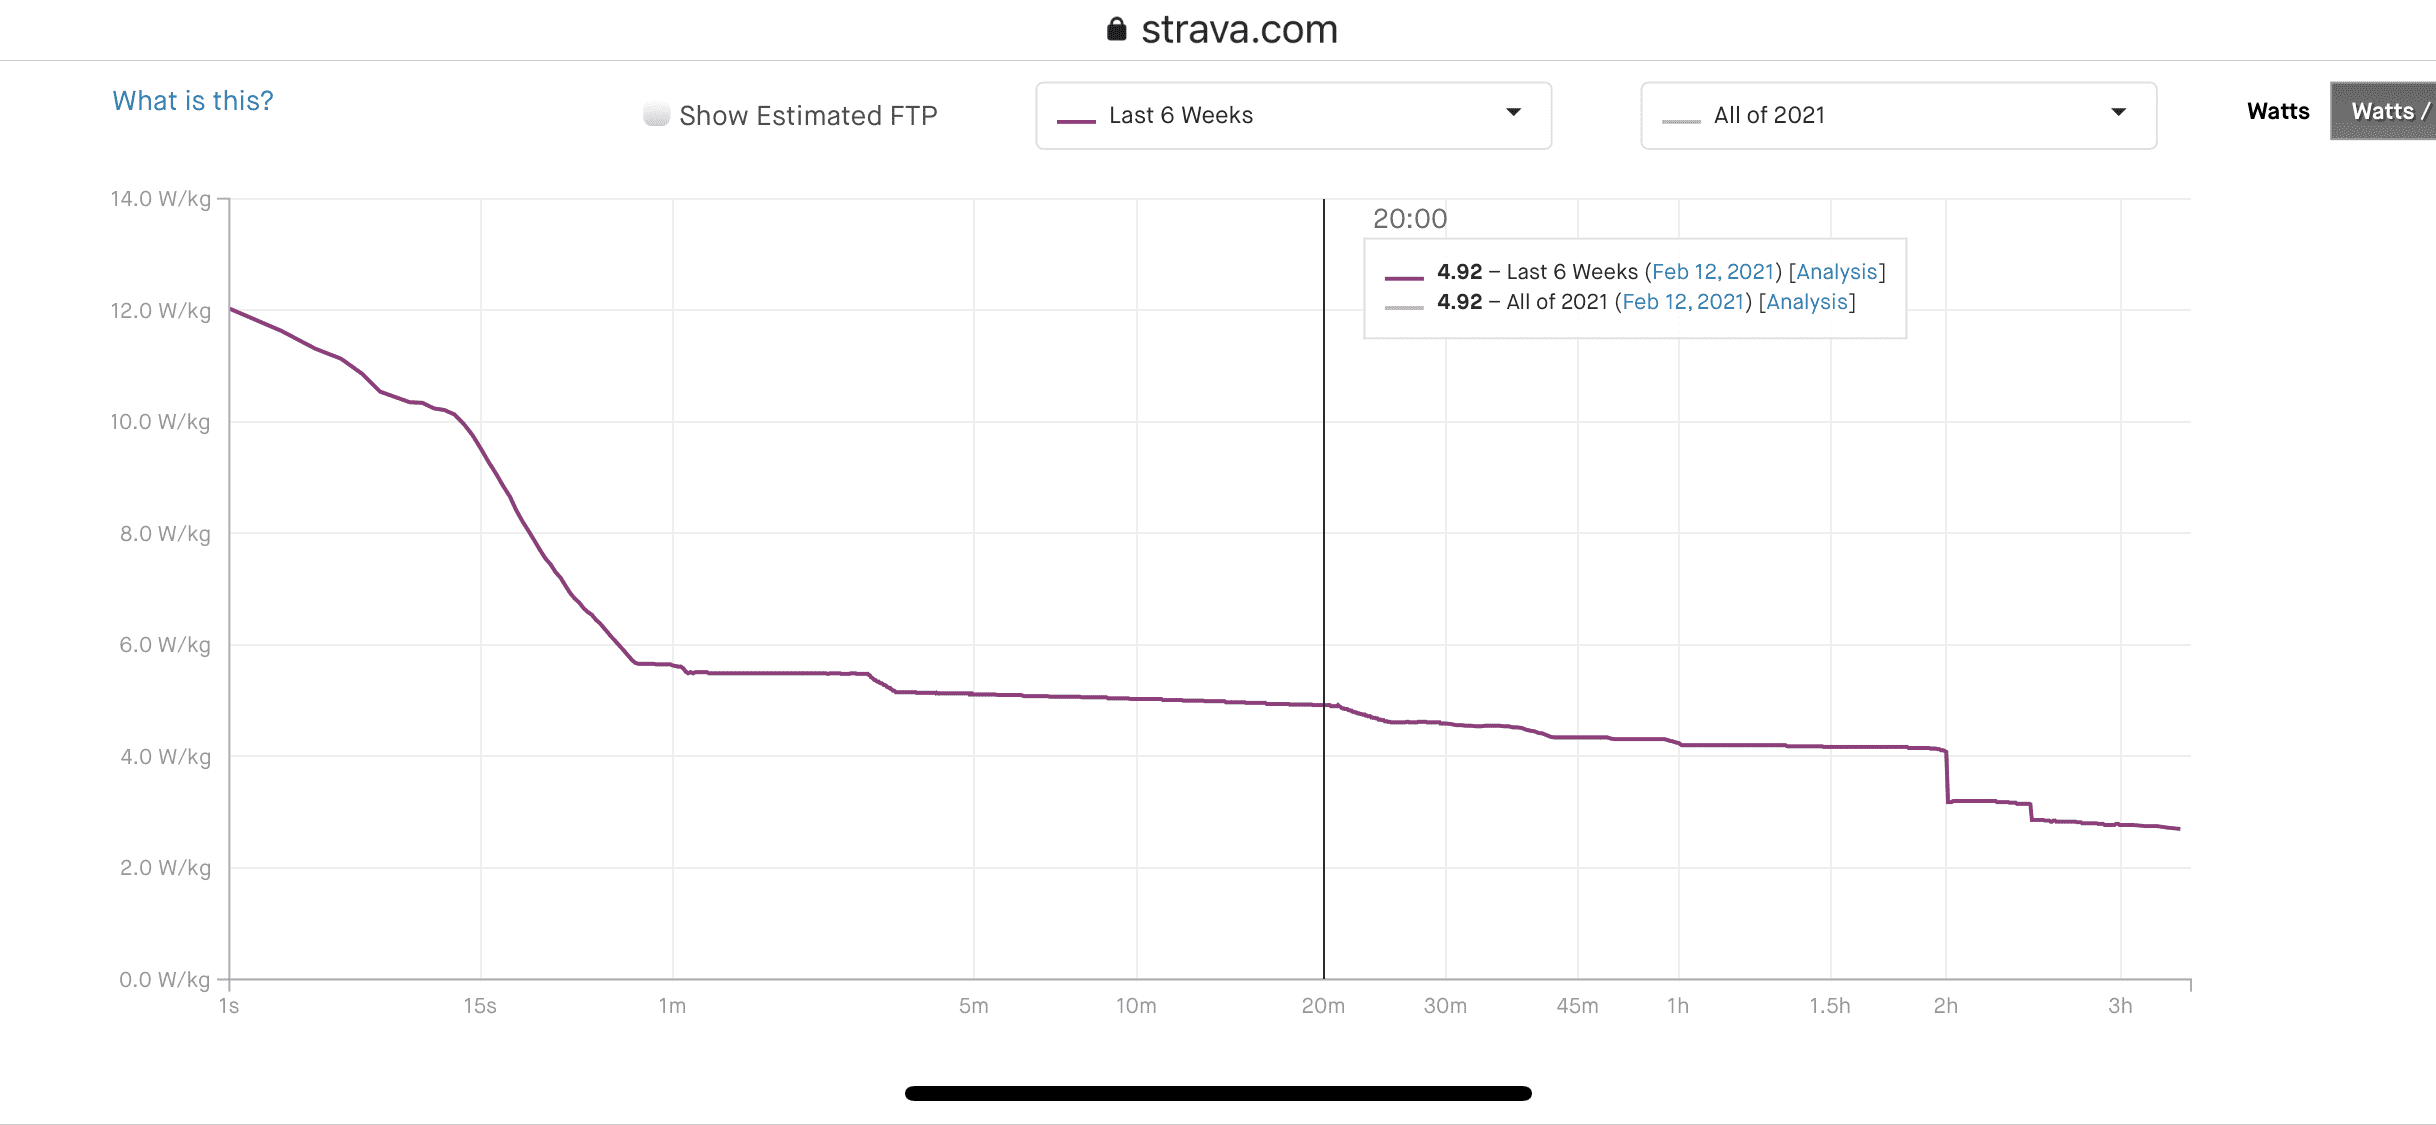The image size is (2436, 1125).
Task: Open Analysis link for All of 2021
Action: (x=1806, y=302)
